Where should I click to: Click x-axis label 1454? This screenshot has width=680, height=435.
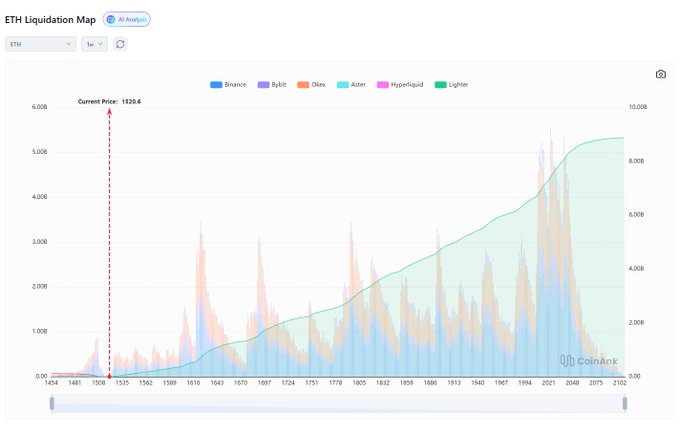[51, 383]
